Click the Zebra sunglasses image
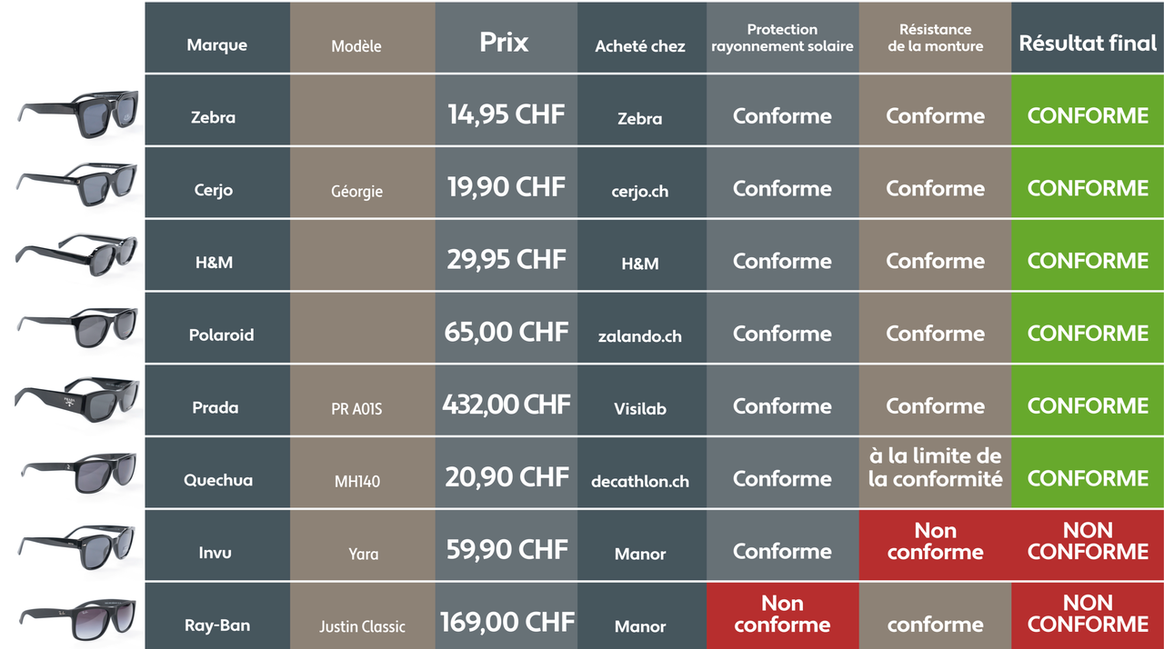The width and height of the screenshot is (1164, 649). (x=78, y=113)
